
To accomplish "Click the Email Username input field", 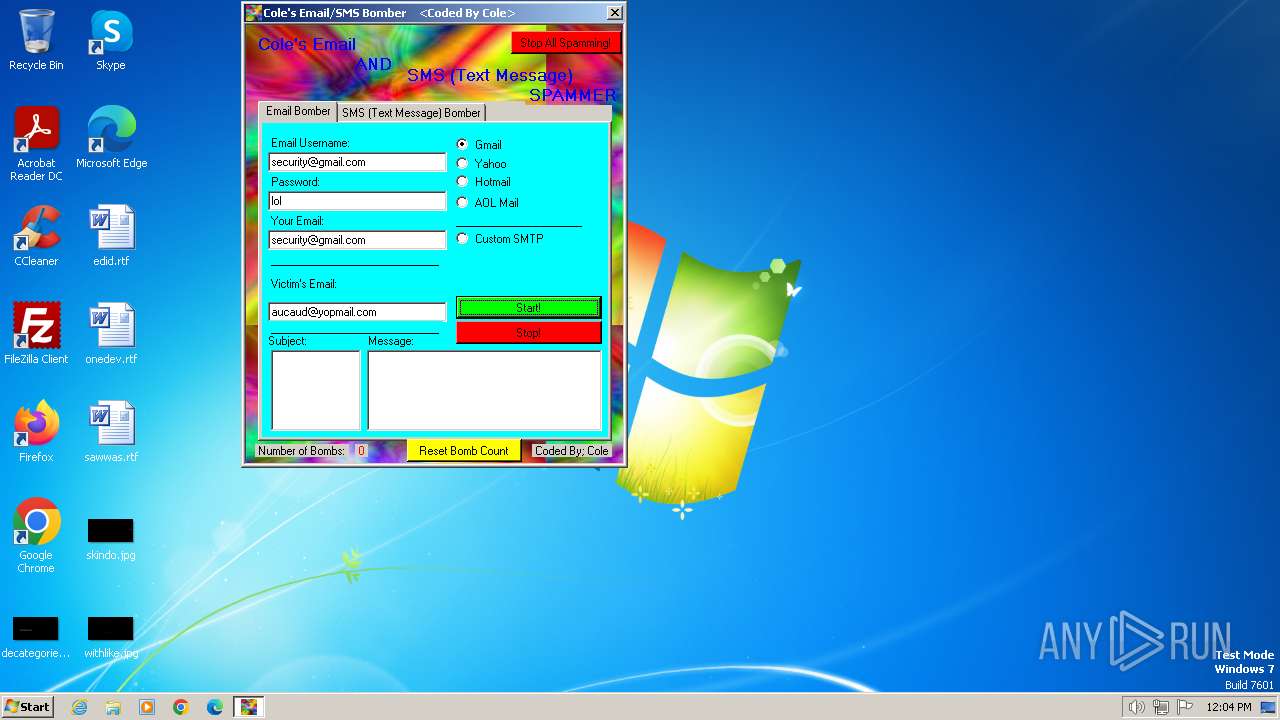I will click(x=357, y=162).
